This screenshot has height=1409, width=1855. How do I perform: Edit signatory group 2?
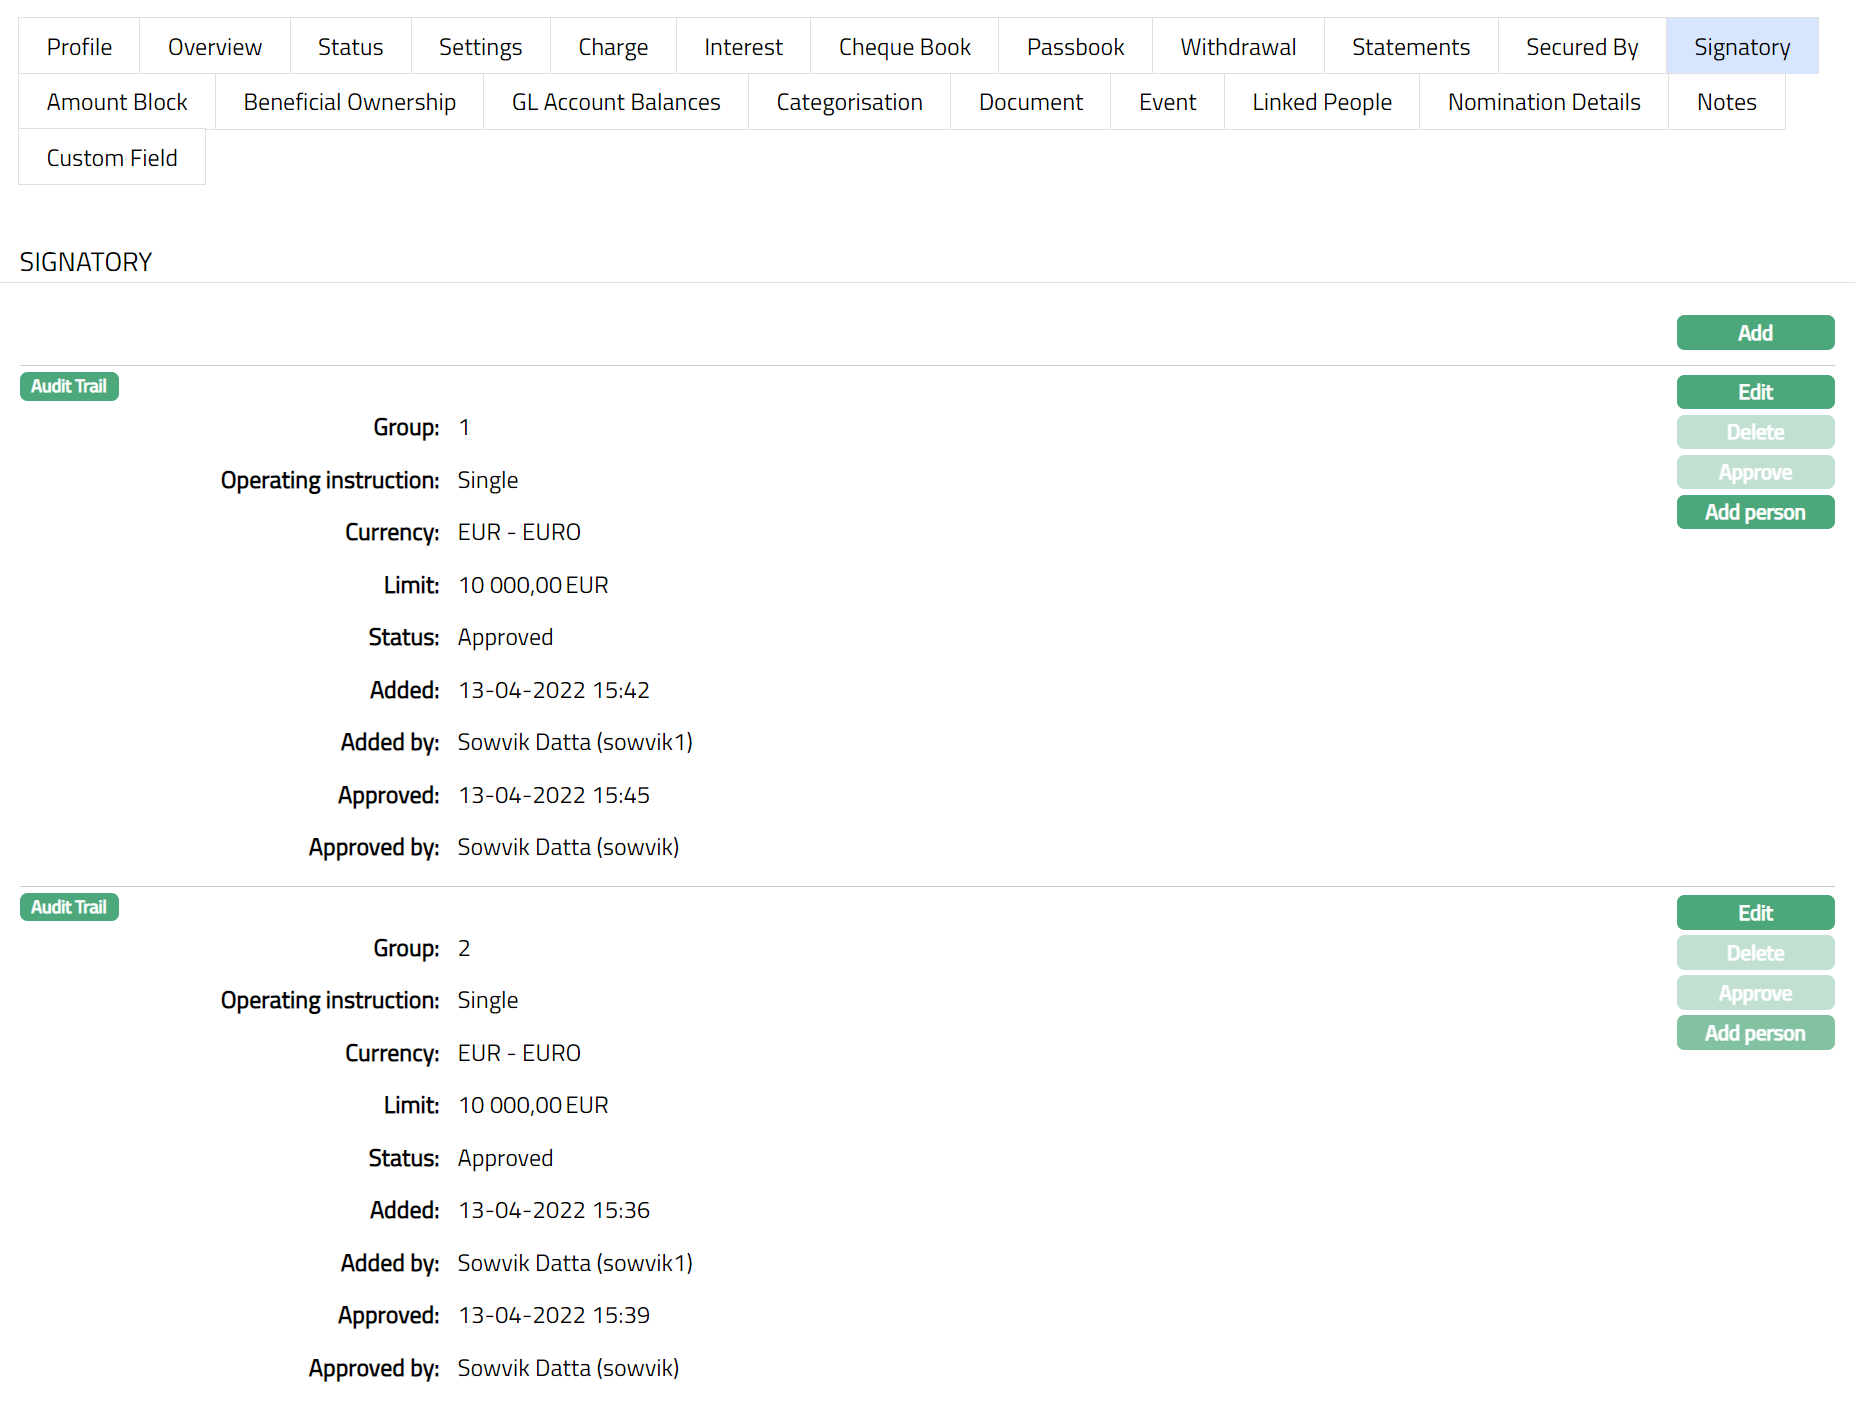pyautogui.click(x=1754, y=913)
